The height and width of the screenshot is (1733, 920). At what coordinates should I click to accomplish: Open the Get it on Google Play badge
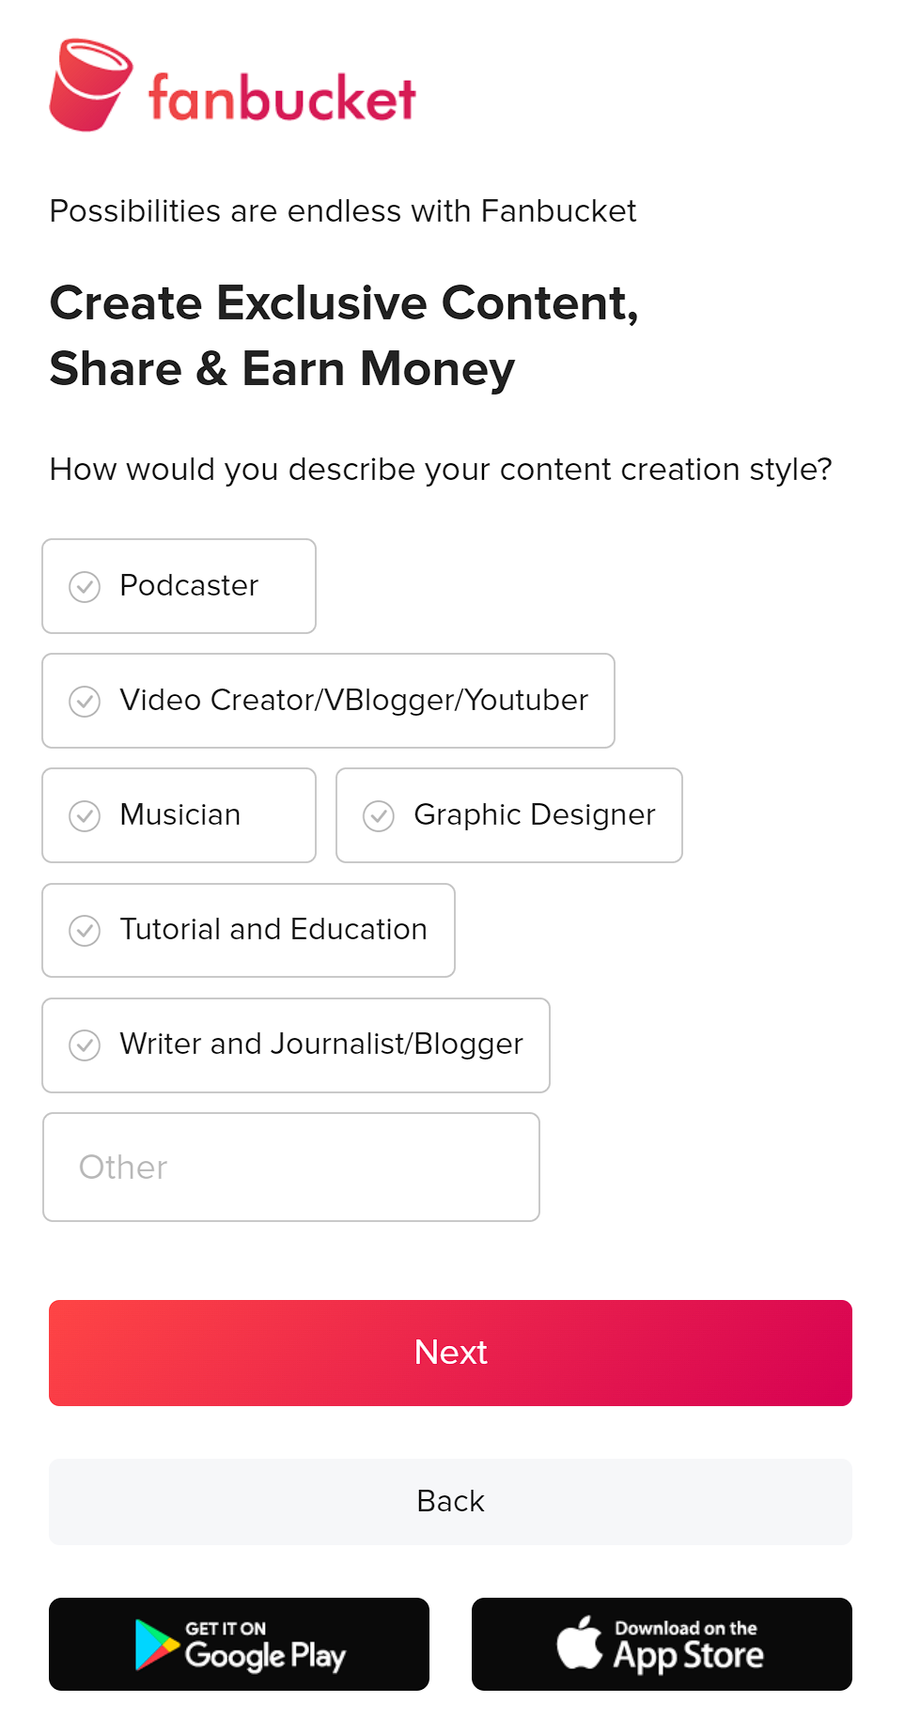pos(239,1645)
